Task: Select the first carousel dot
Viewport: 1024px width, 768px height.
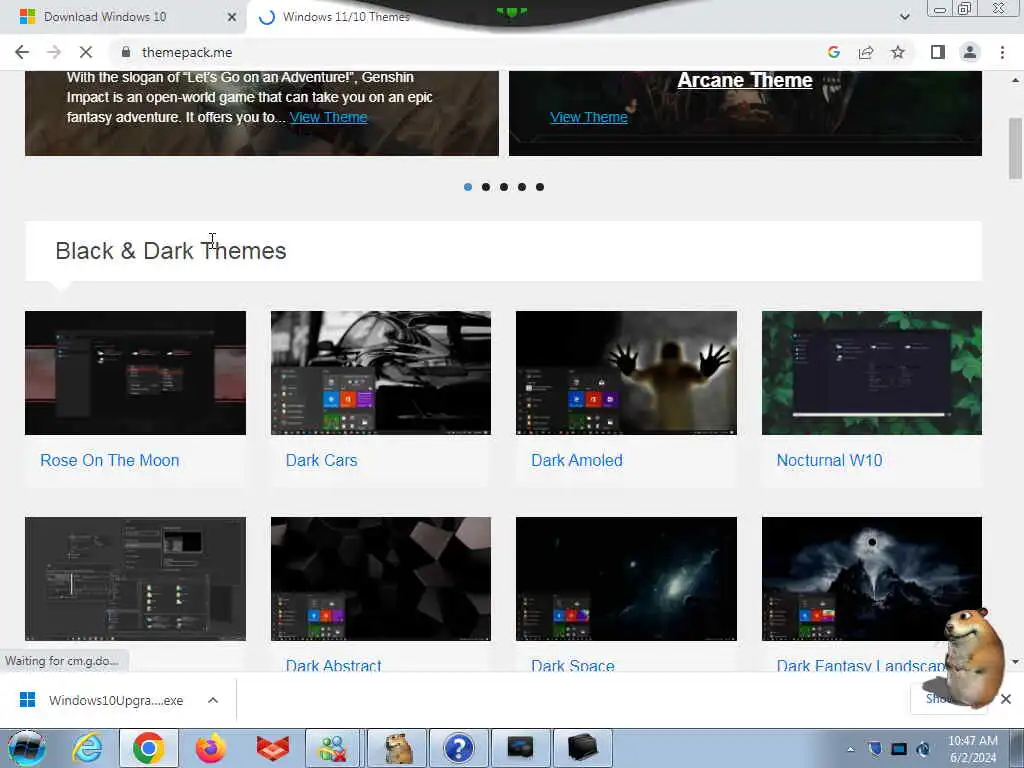Action: tap(468, 187)
